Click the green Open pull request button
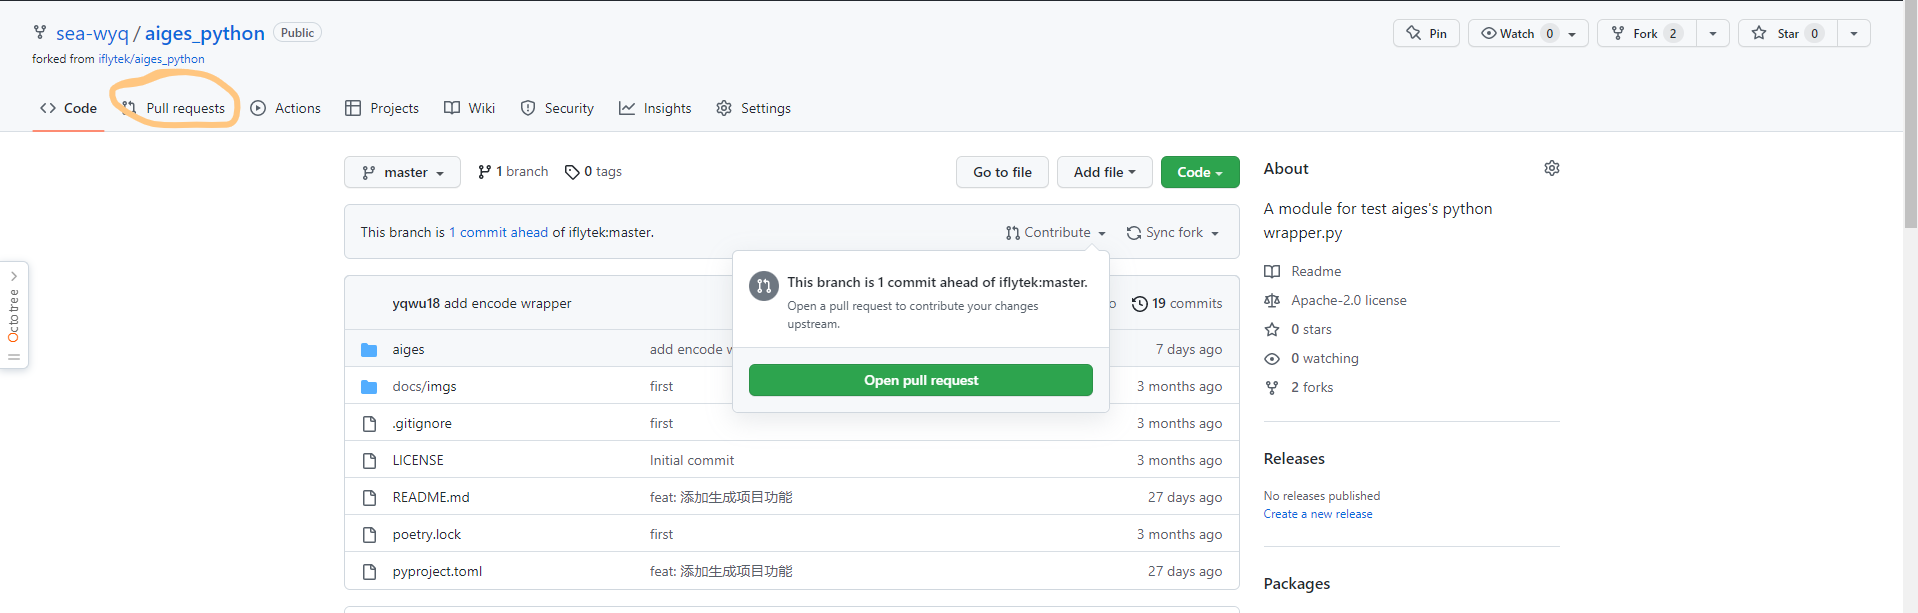The width and height of the screenshot is (1918, 613). coord(921,380)
